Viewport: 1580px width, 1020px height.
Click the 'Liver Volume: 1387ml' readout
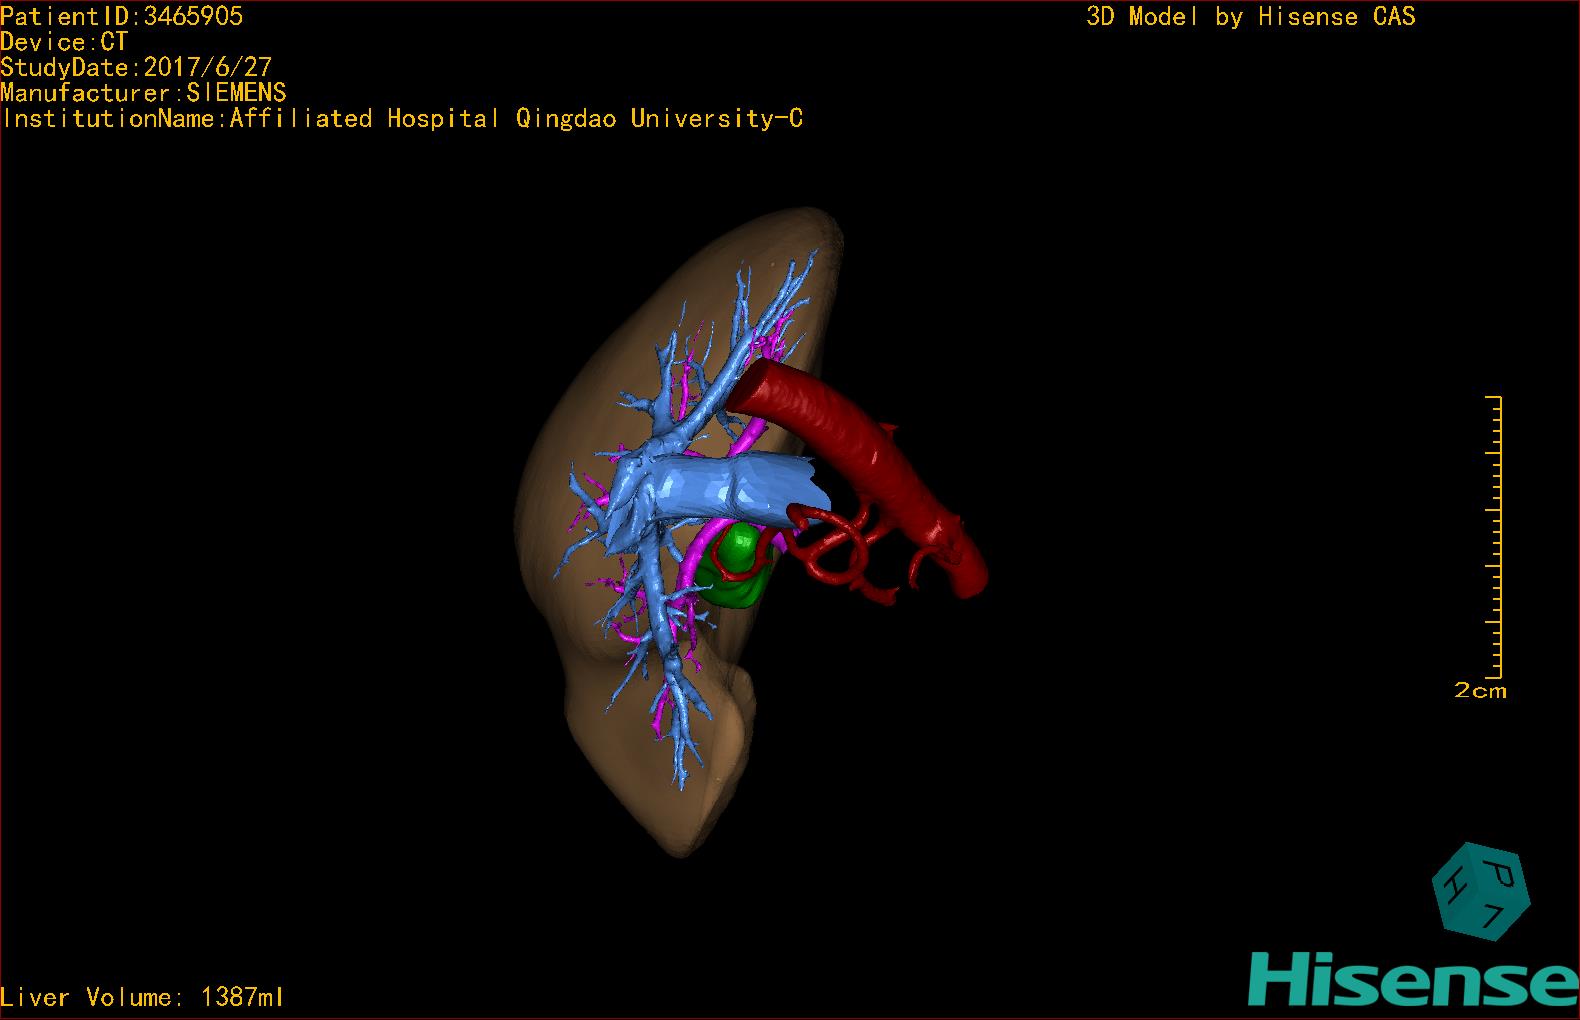click(142, 997)
